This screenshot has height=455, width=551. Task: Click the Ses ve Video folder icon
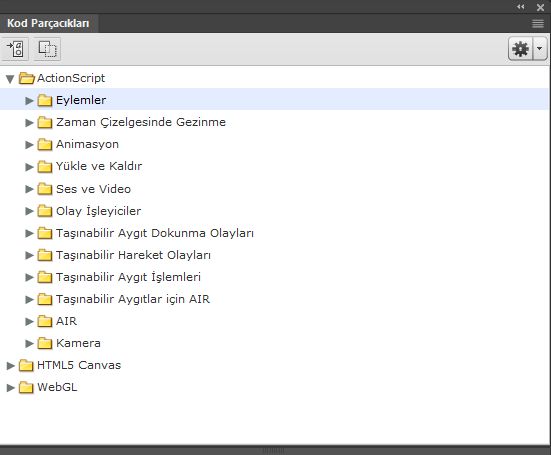click(x=45, y=189)
